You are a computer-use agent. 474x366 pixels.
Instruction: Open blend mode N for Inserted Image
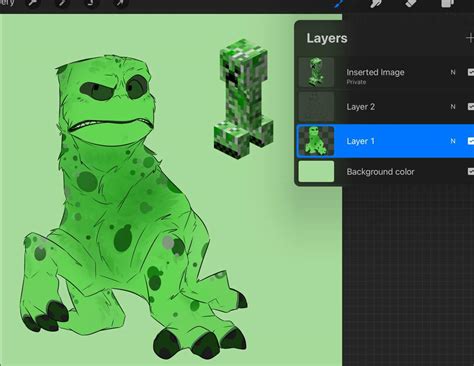coord(453,72)
